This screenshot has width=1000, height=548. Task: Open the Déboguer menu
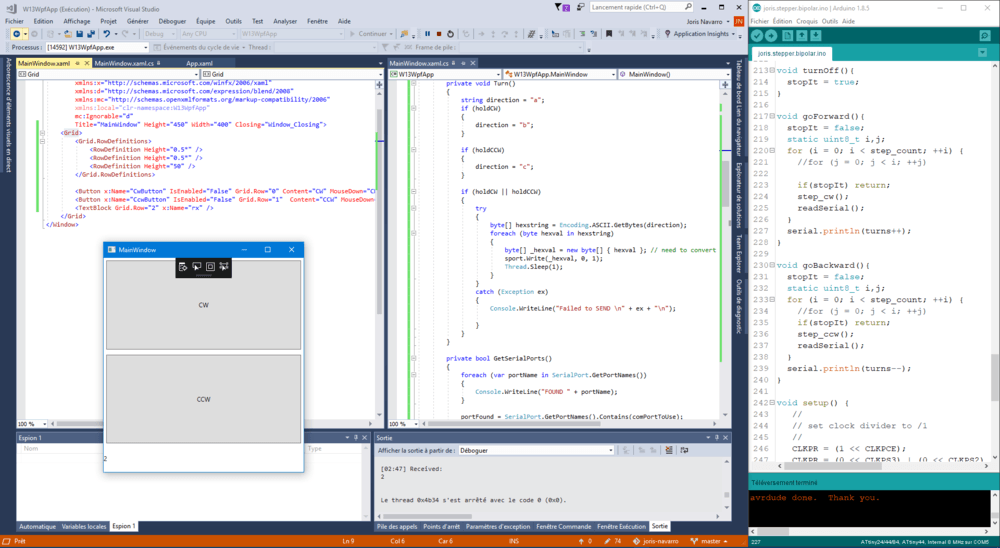click(173, 20)
